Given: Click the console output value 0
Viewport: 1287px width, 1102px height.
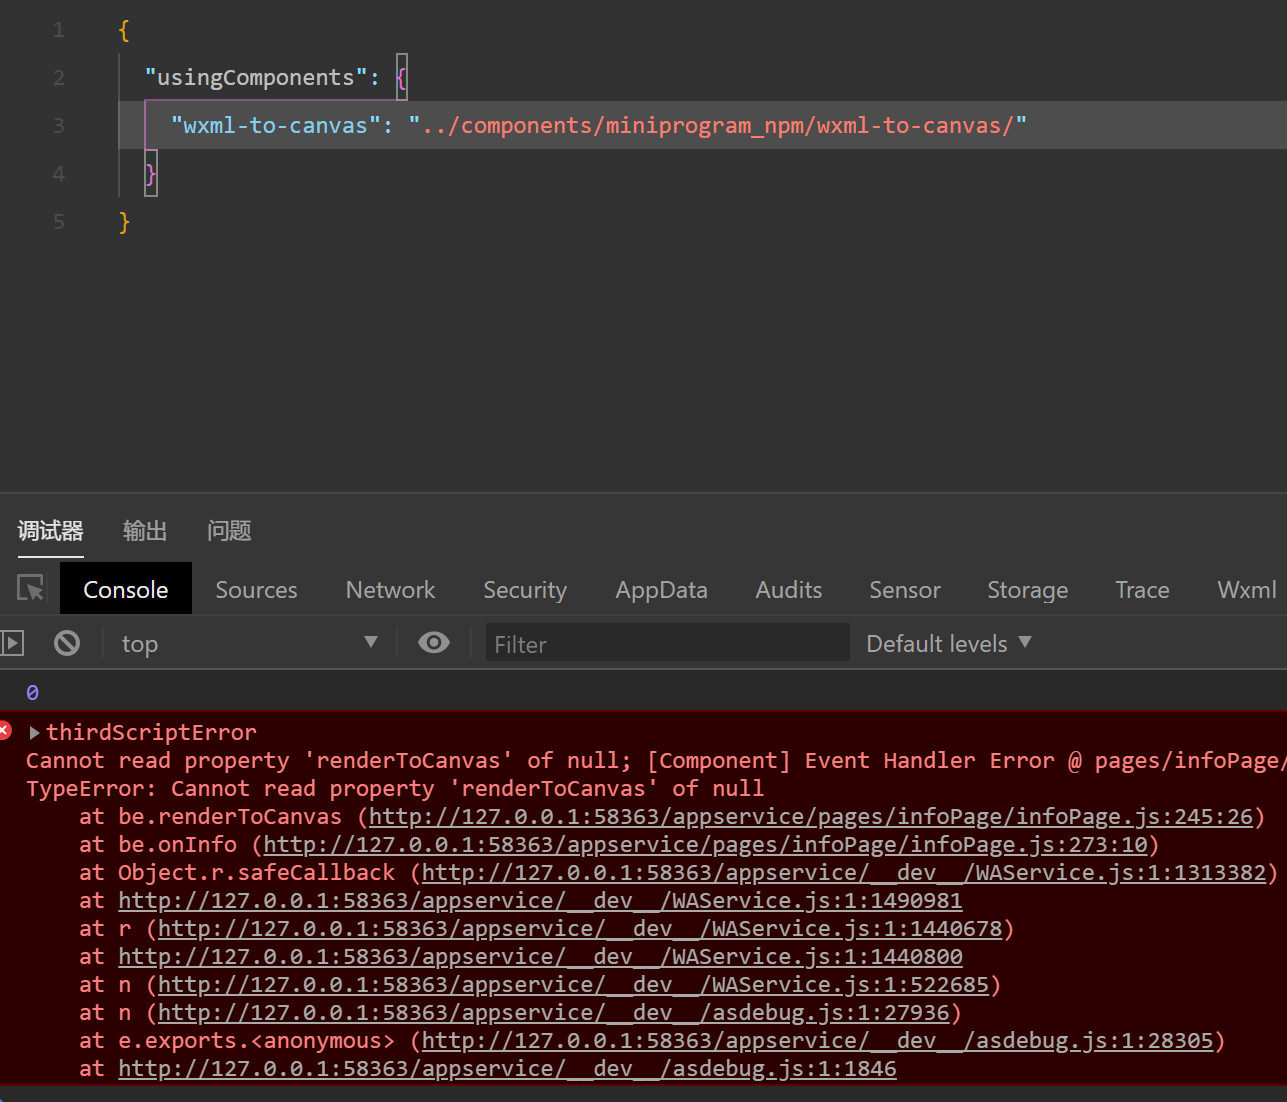Looking at the screenshot, I should (32, 692).
